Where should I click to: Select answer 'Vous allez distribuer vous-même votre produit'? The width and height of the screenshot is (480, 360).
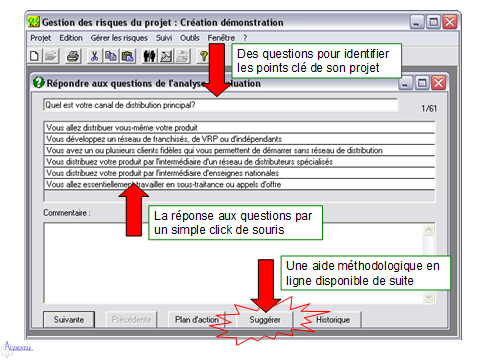(239, 128)
